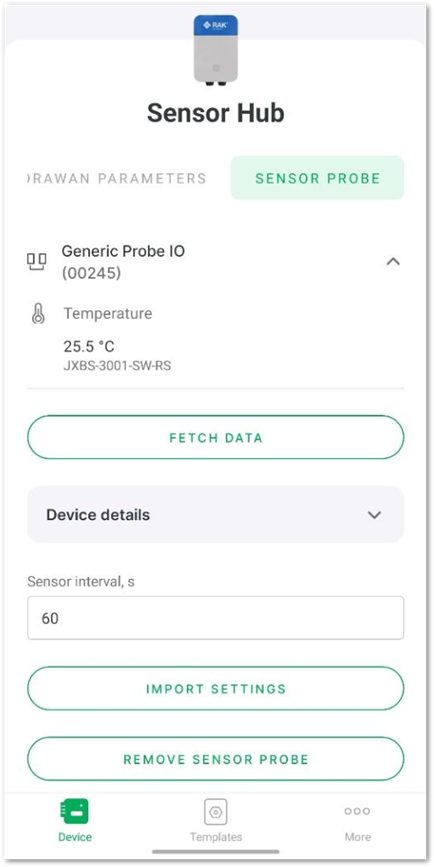Image resolution: width=434 pixels, height=867 pixels.
Task: Click the Fetch Data button
Action: point(216,437)
